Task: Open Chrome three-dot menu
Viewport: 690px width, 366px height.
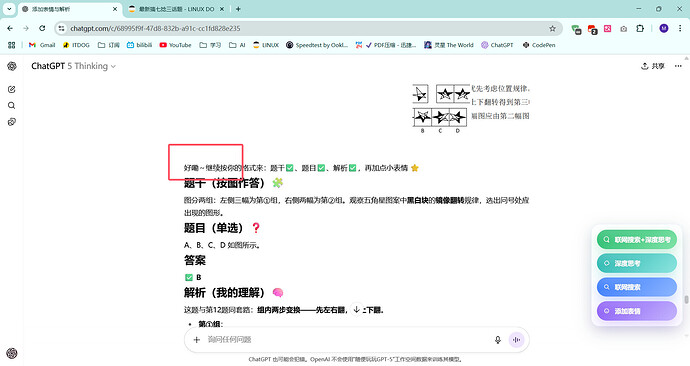Action: pyautogui.click(x=680, y=28)
